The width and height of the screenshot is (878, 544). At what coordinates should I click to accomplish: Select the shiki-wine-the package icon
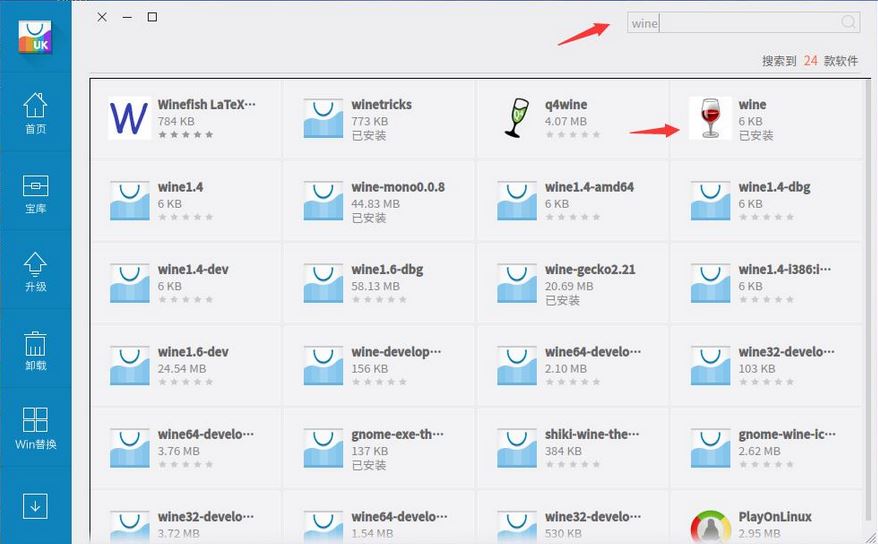517,448
